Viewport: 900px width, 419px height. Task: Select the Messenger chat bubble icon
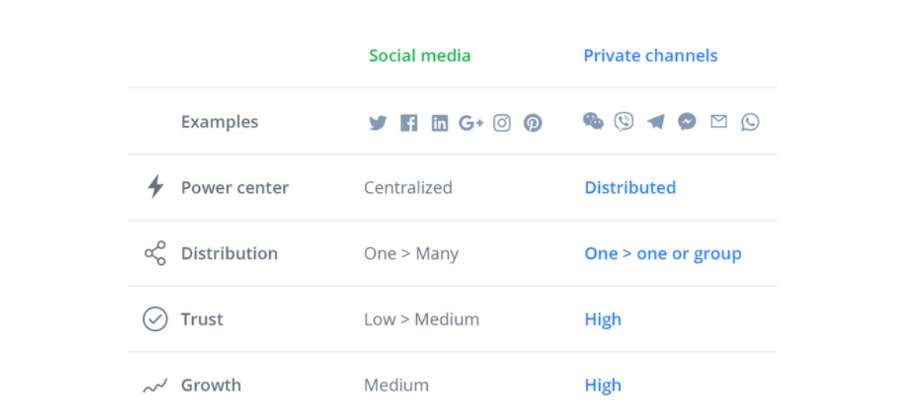pyautogui.click(x=687, y=122)
